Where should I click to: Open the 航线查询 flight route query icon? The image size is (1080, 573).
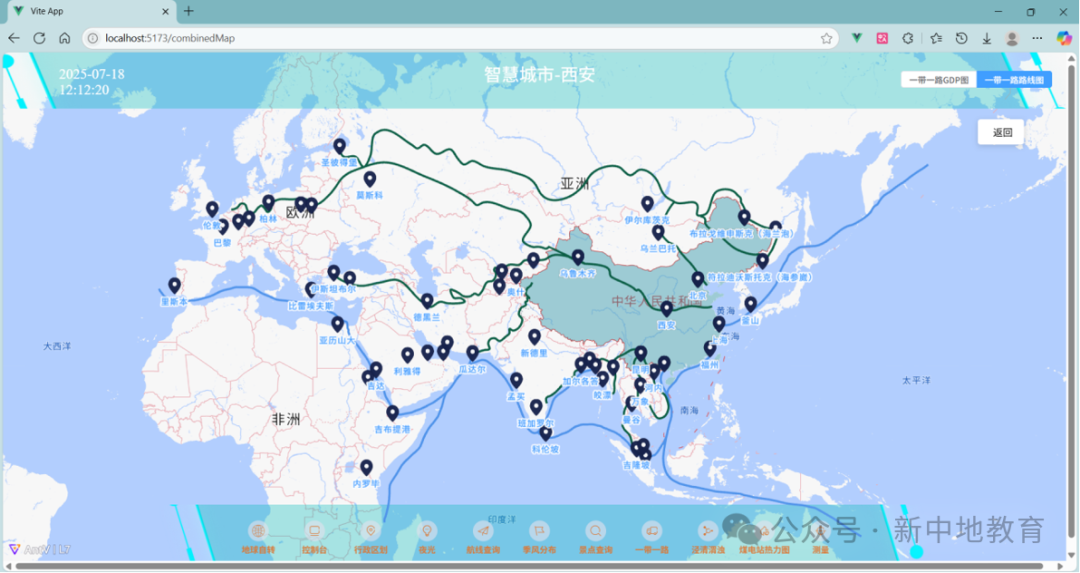point(483,531)
